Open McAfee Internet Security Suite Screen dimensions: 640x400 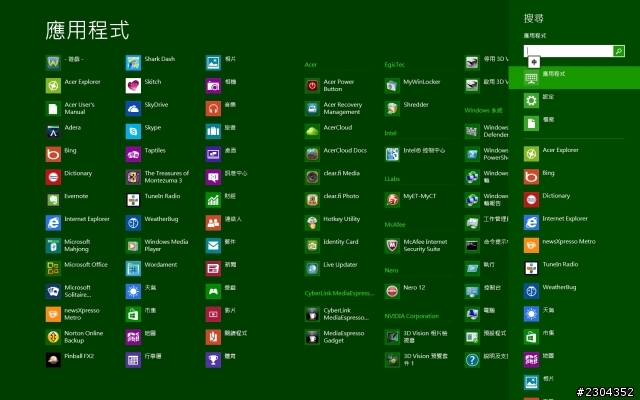[416, 246]
